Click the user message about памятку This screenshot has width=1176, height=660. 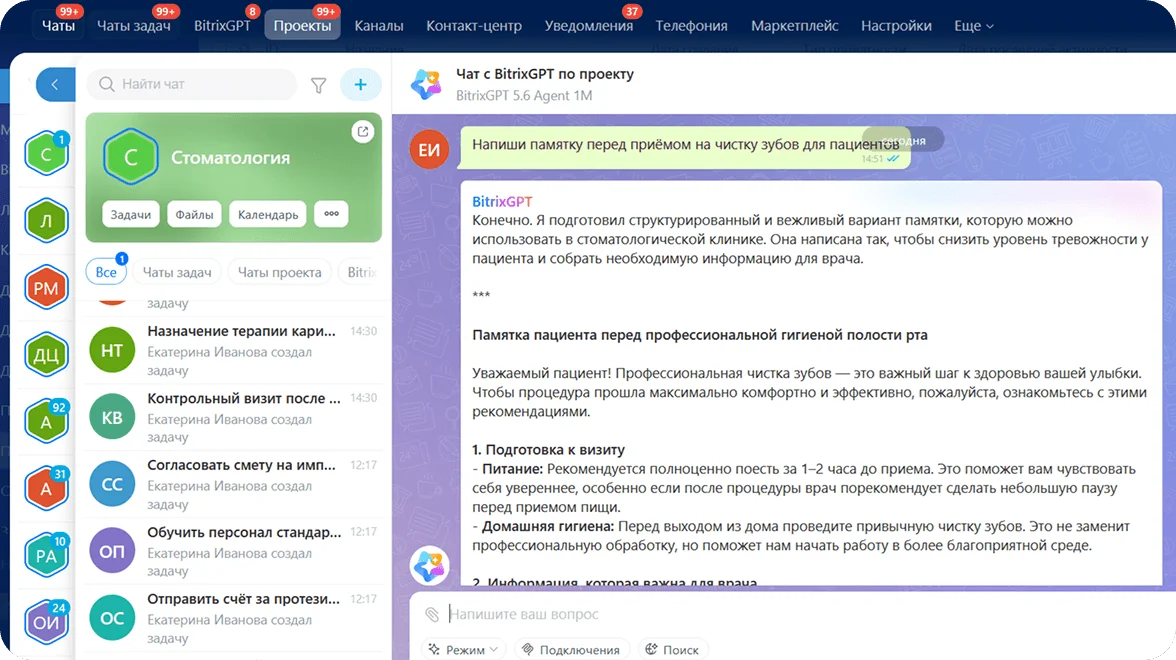click(x=685, y=147)
